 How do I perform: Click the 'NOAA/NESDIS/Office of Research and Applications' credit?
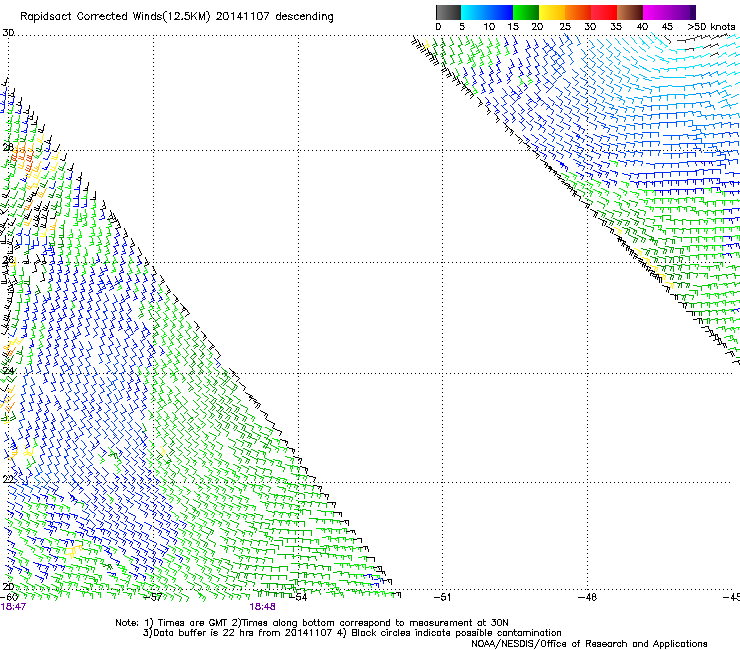589,644
